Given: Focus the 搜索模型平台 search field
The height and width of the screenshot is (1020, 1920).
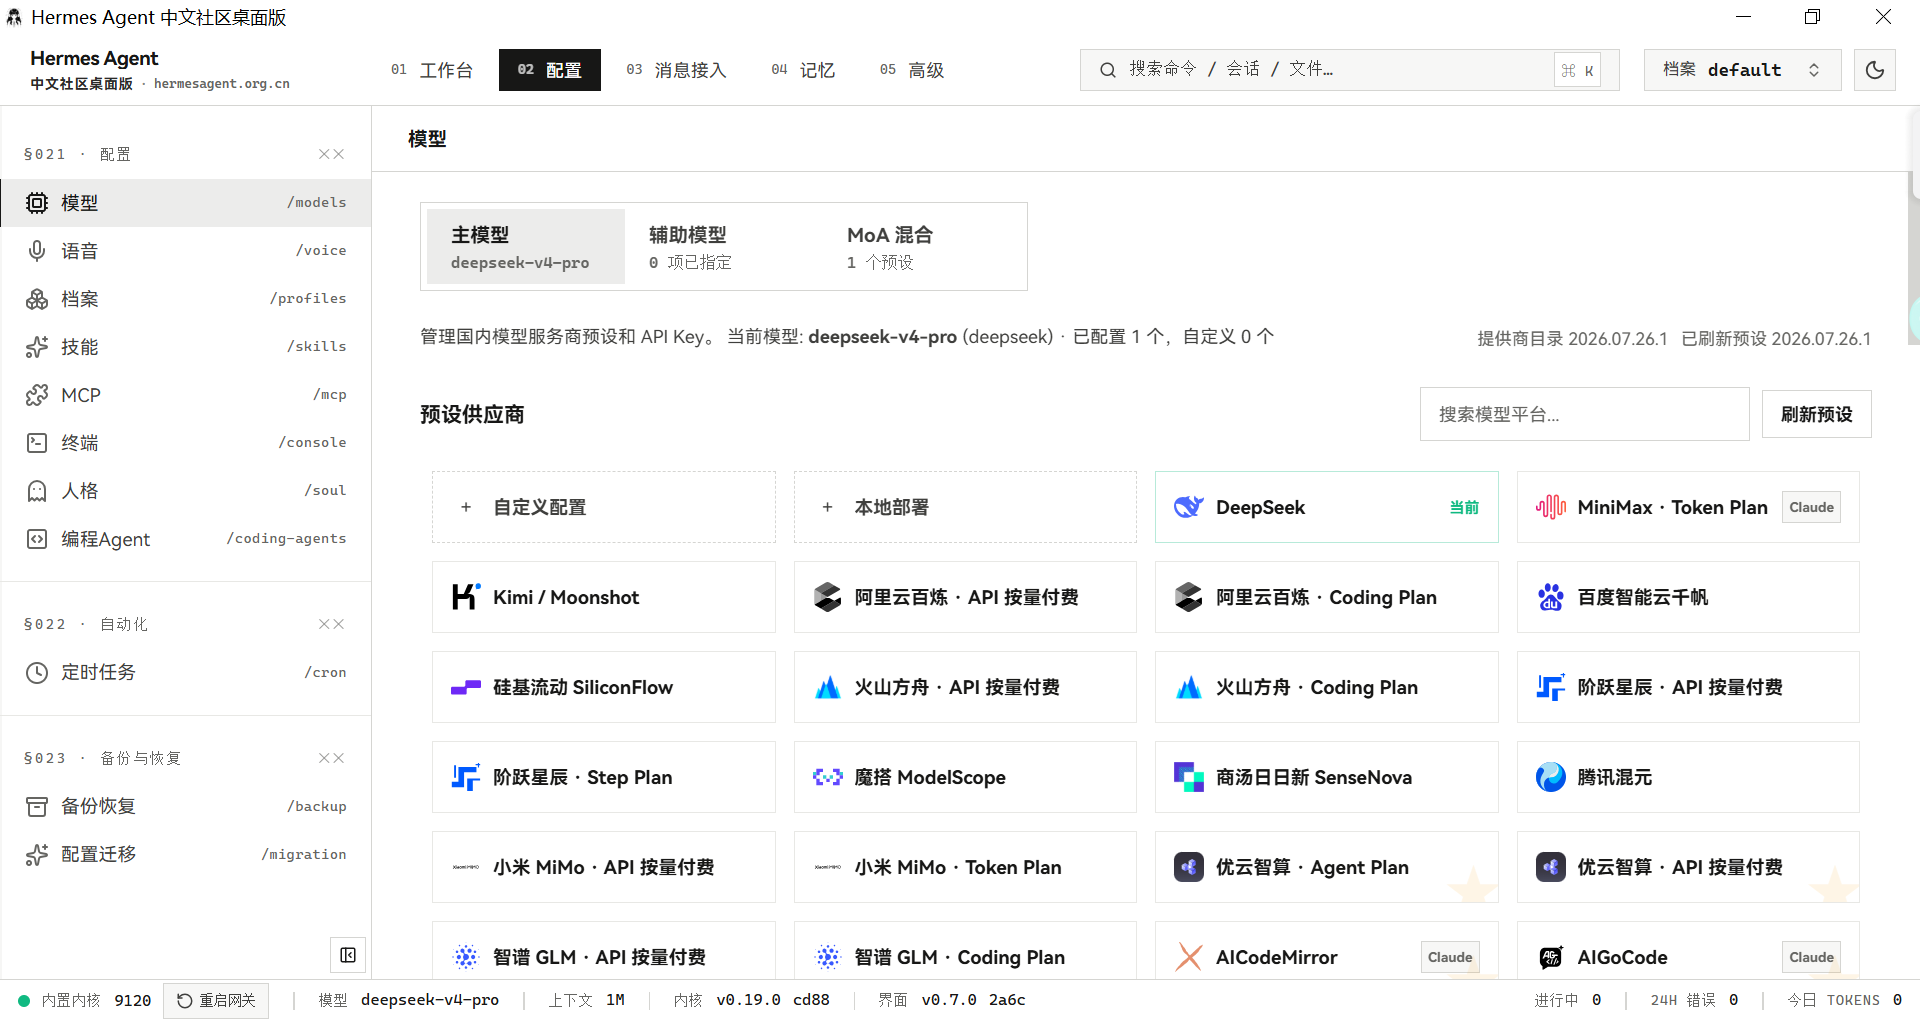Looking at the screenshot, I should tap(1585, 414).
